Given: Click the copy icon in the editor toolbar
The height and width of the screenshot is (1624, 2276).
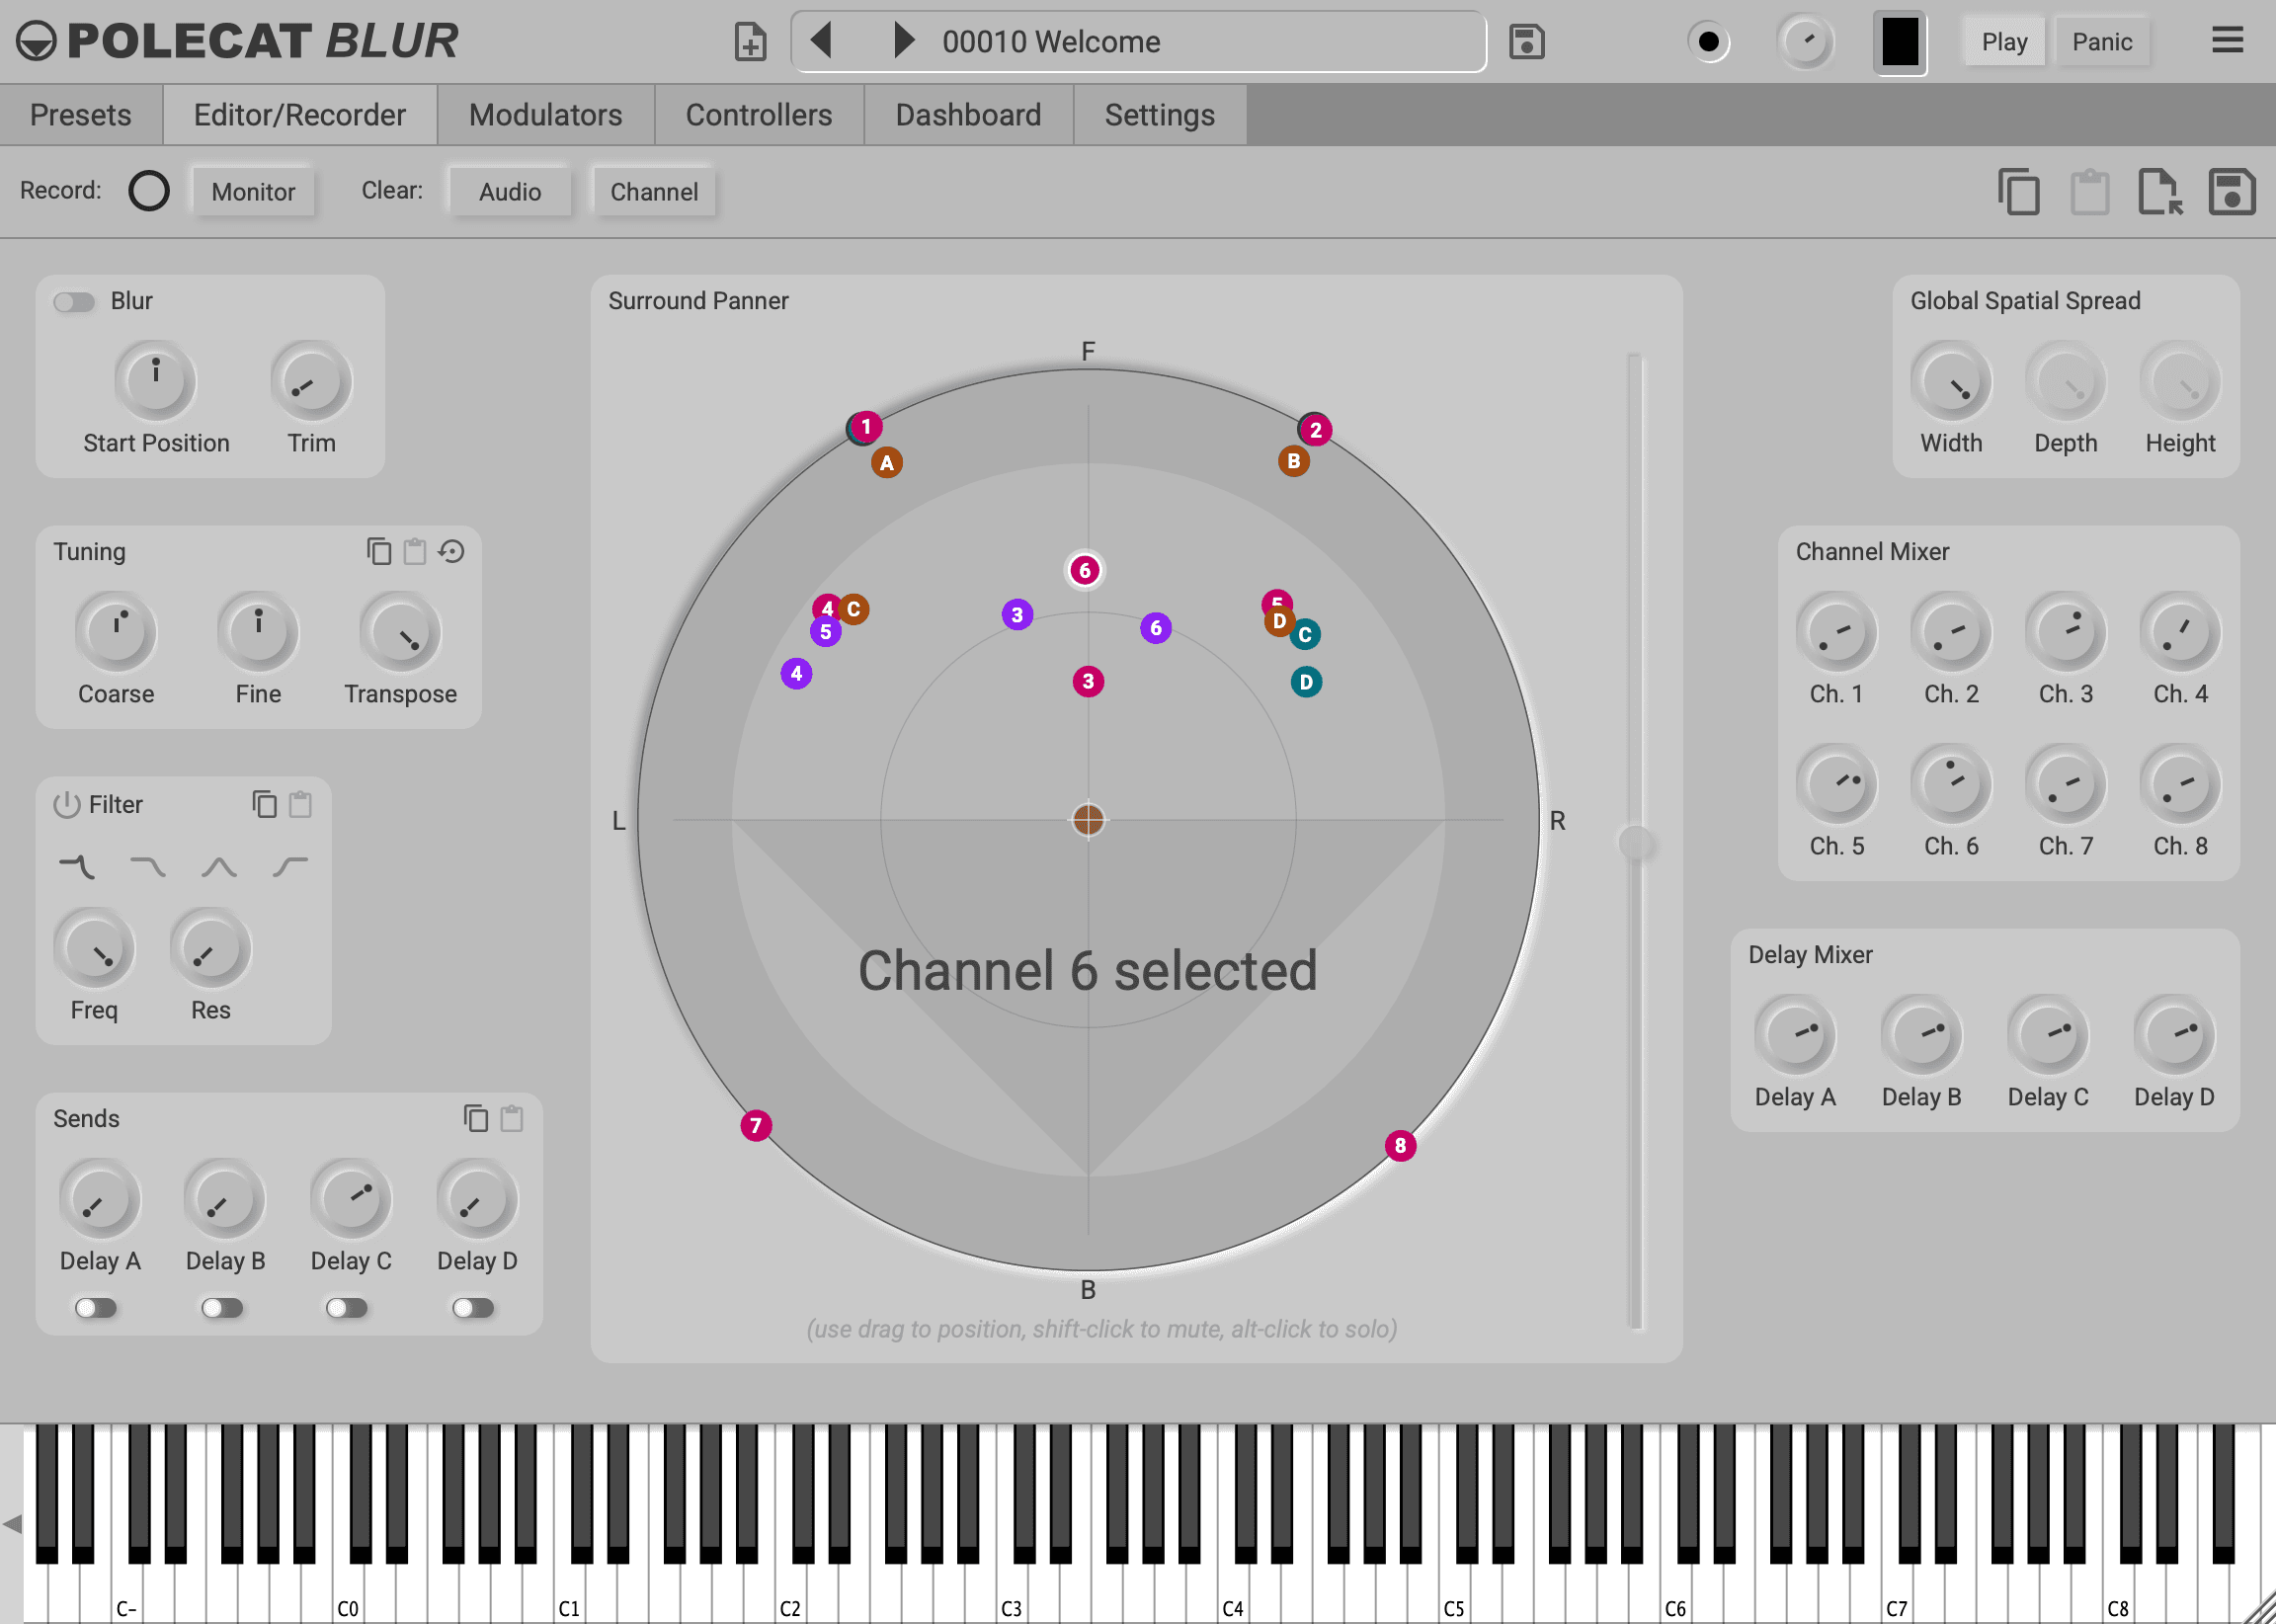Looking at the screenshot, I should point(2019,192).
